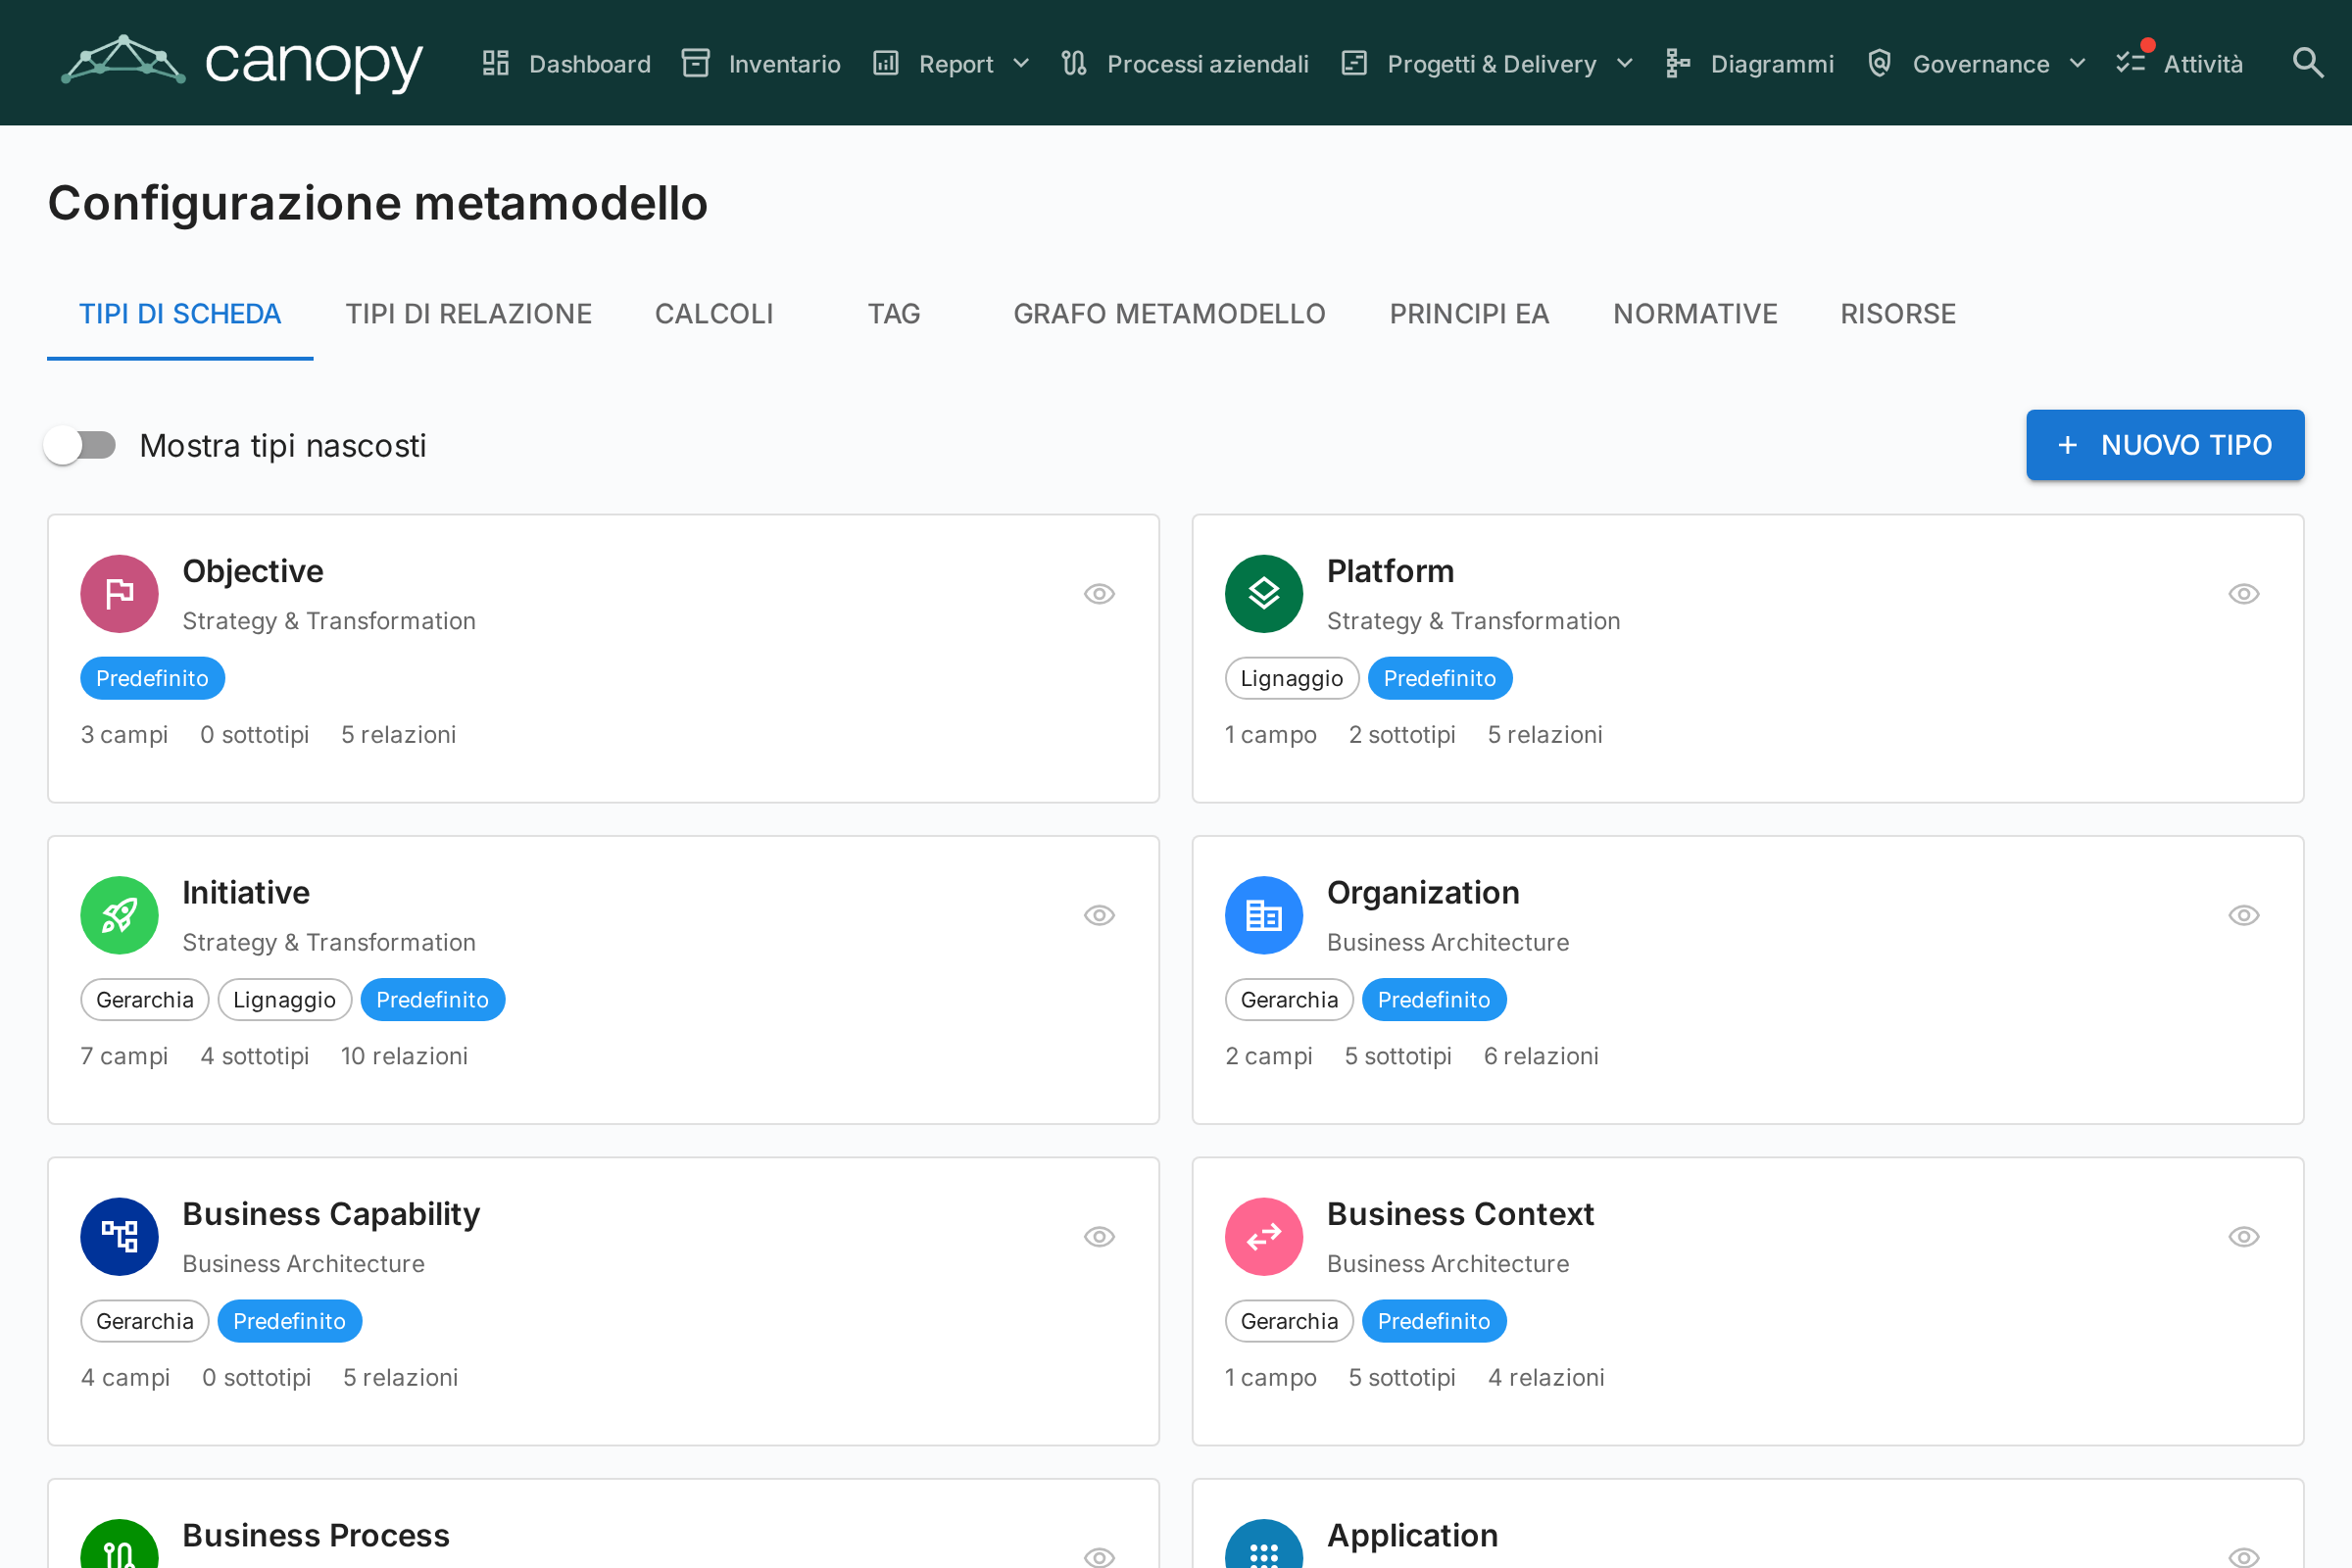Click the Processi aziendali icon

(1074, 63)
